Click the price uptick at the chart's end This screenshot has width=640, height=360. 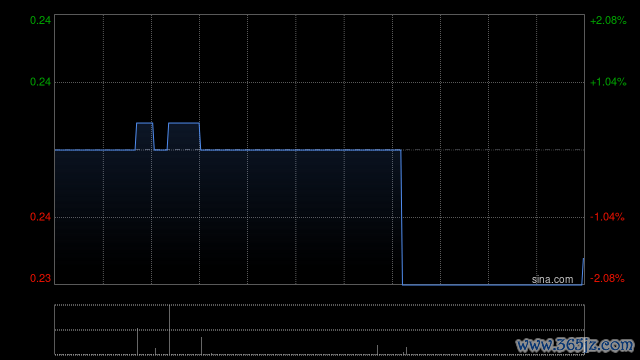(x=583, y=271)
